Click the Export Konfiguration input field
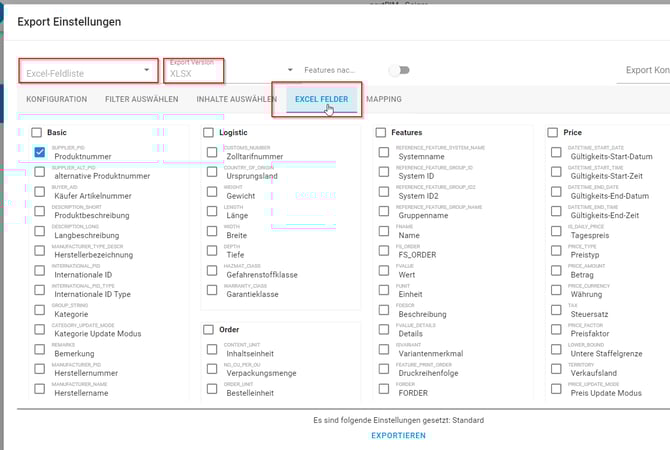 coord(646,71)
